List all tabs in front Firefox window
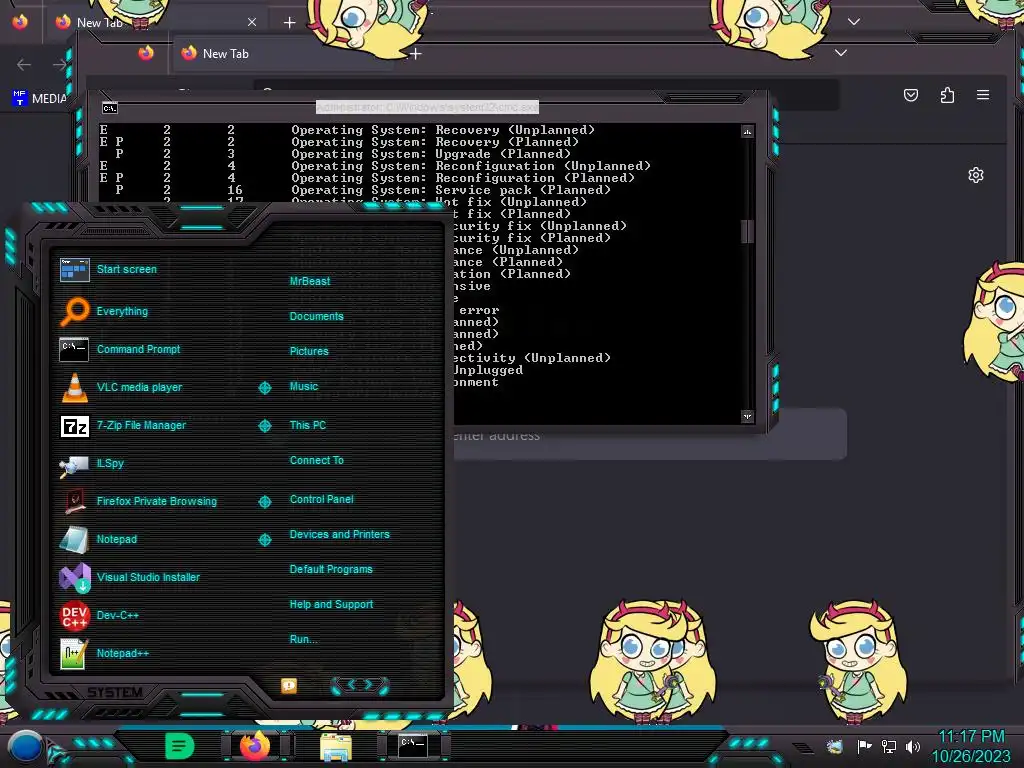Screen dimensions: 1024x768 coord(841,53)
